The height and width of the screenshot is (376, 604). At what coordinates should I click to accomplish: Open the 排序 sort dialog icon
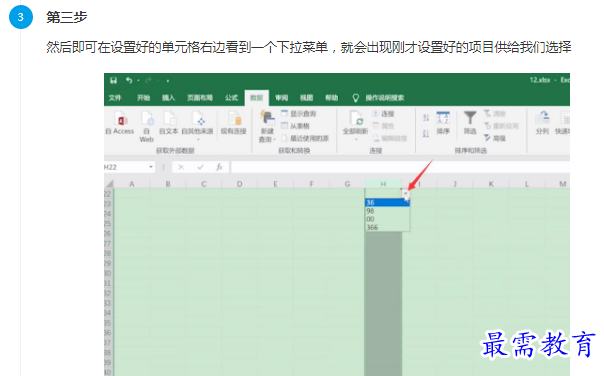point(443,123)
